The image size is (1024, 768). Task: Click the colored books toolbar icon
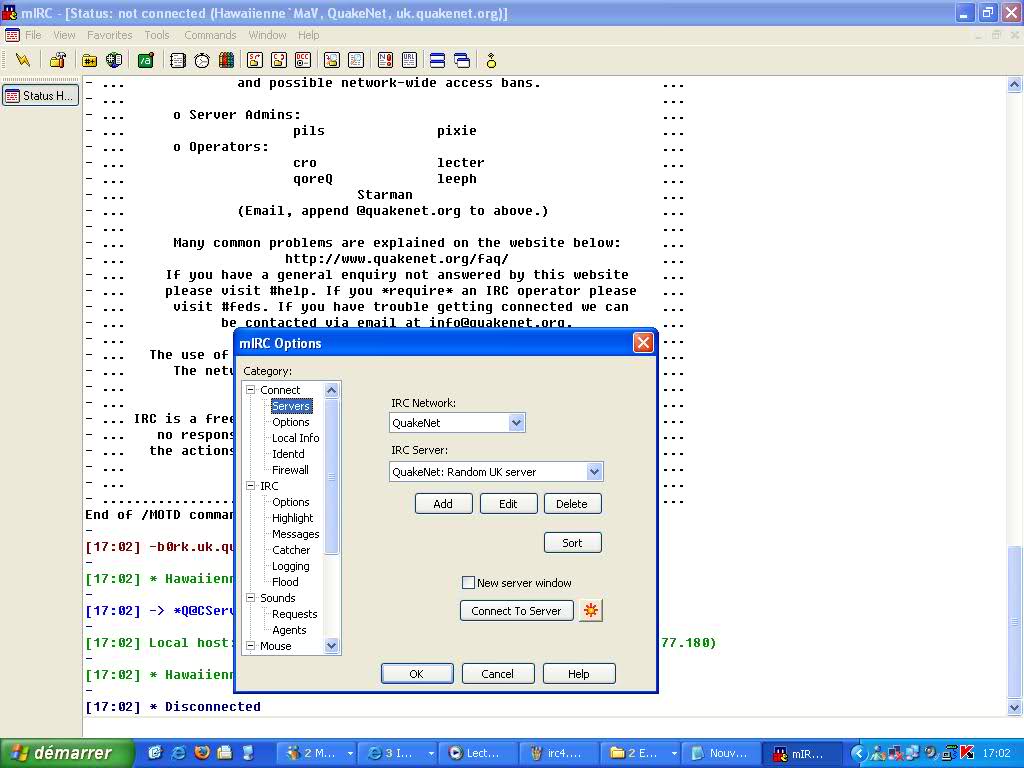coord(226,60)
